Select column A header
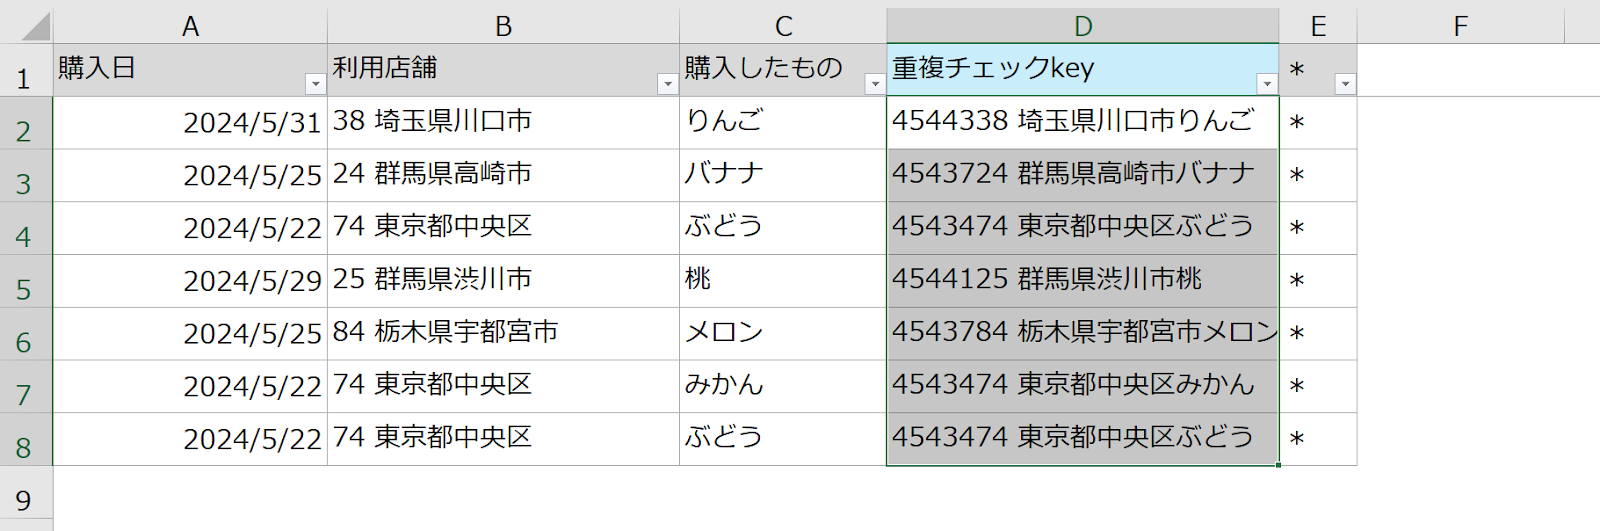Screen dimensions: 1600x531 coord(190,26)
